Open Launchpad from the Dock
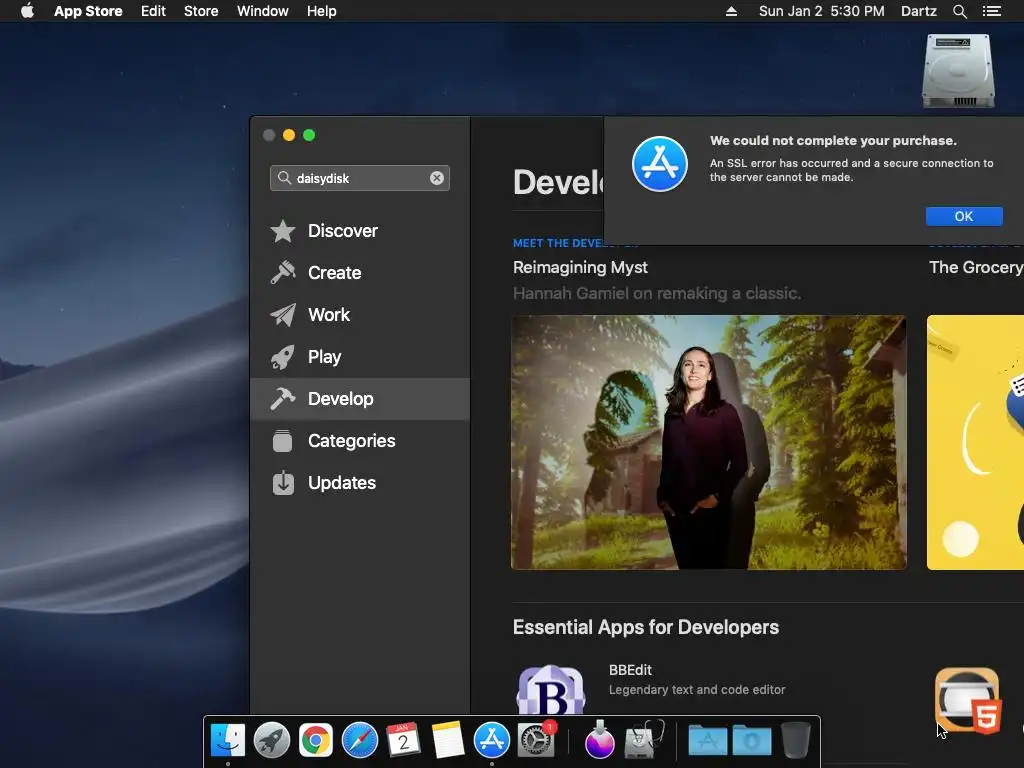 pyautogui.click(x=272, y=740)
